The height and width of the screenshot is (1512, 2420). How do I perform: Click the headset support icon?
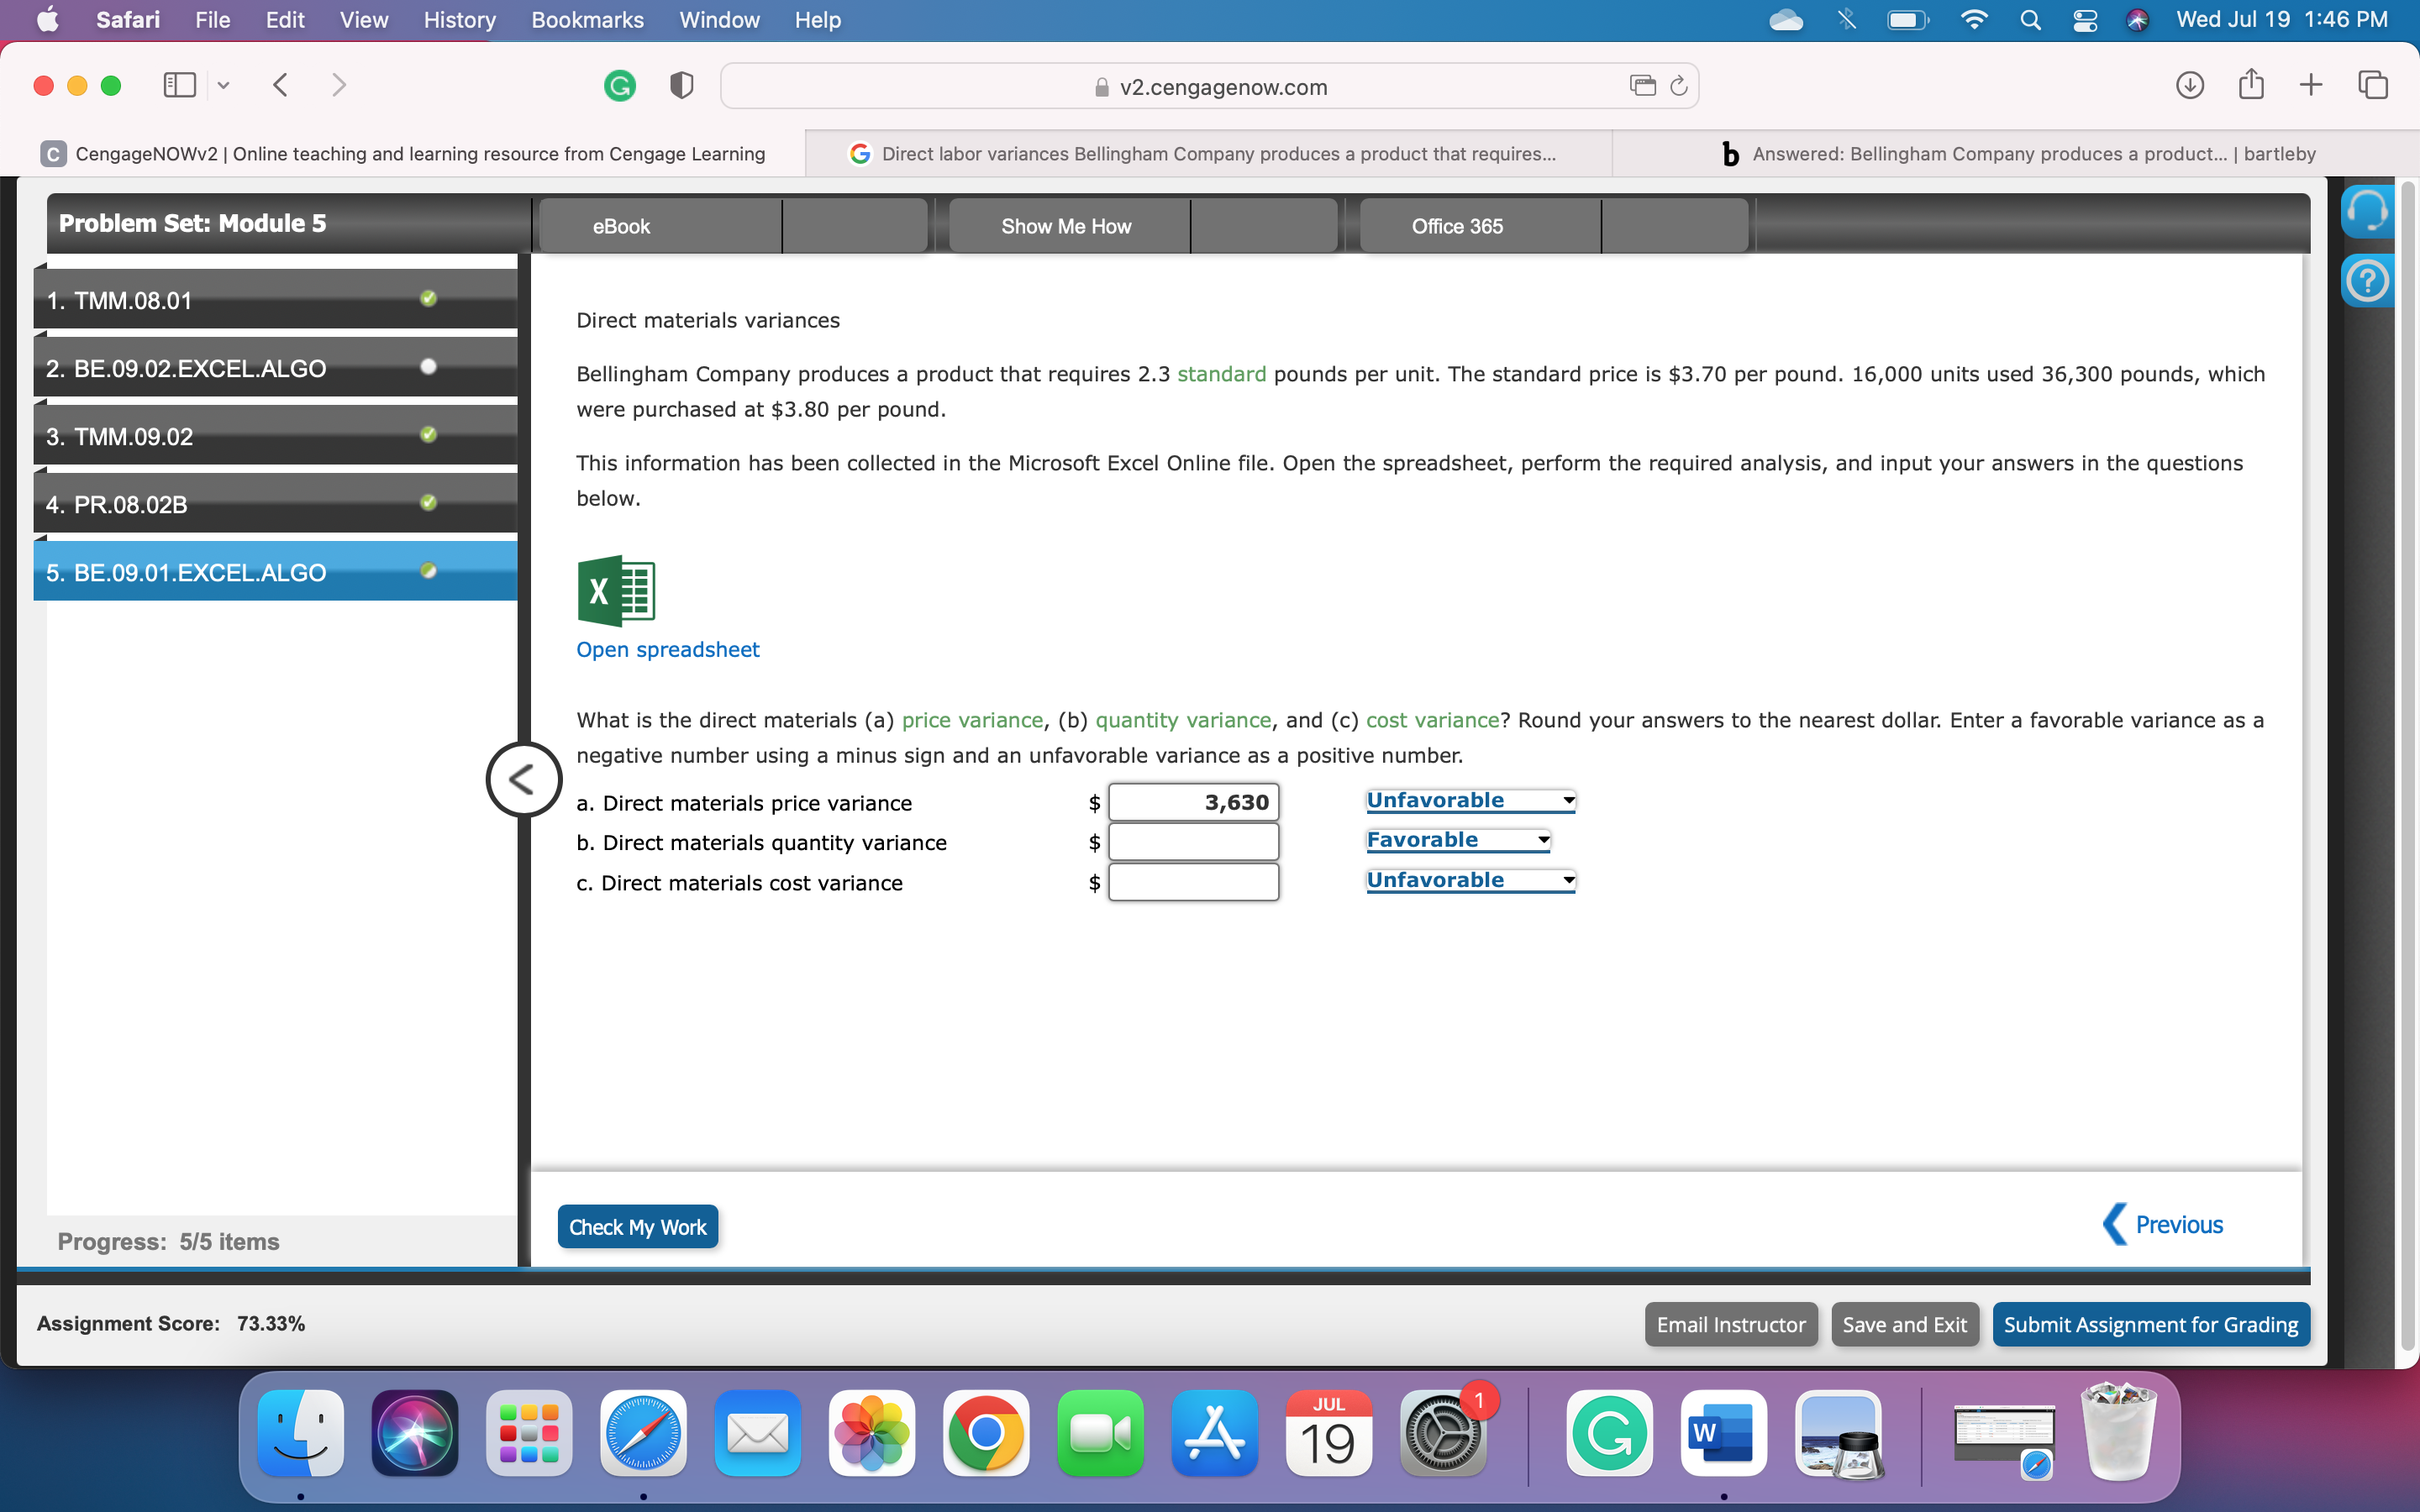[x=2366, y=211]
